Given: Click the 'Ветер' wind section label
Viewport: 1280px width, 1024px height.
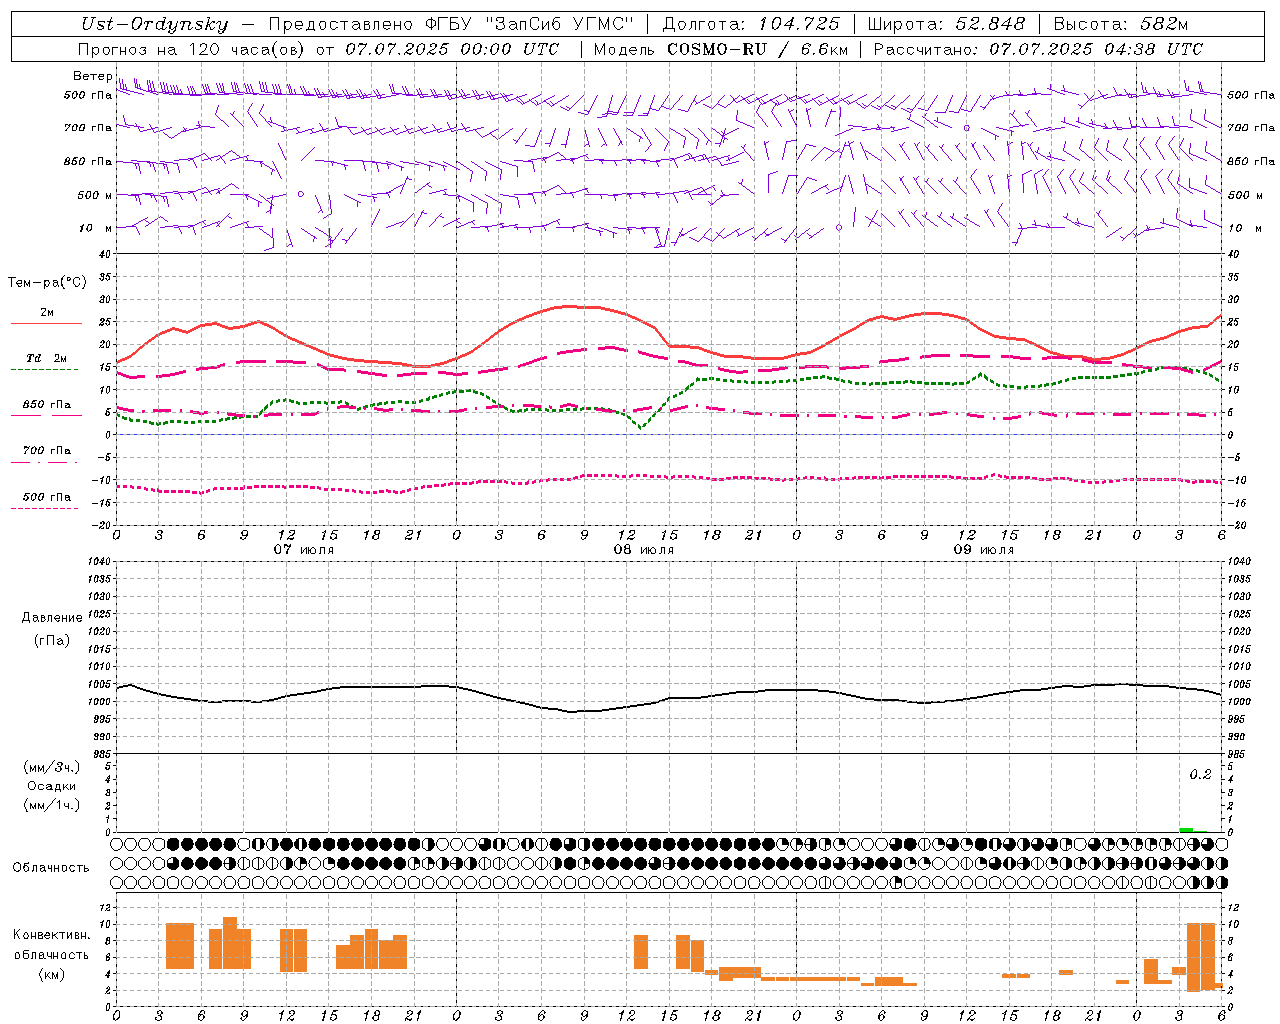Looking at the screenshot, I should (x=92, y=76).
